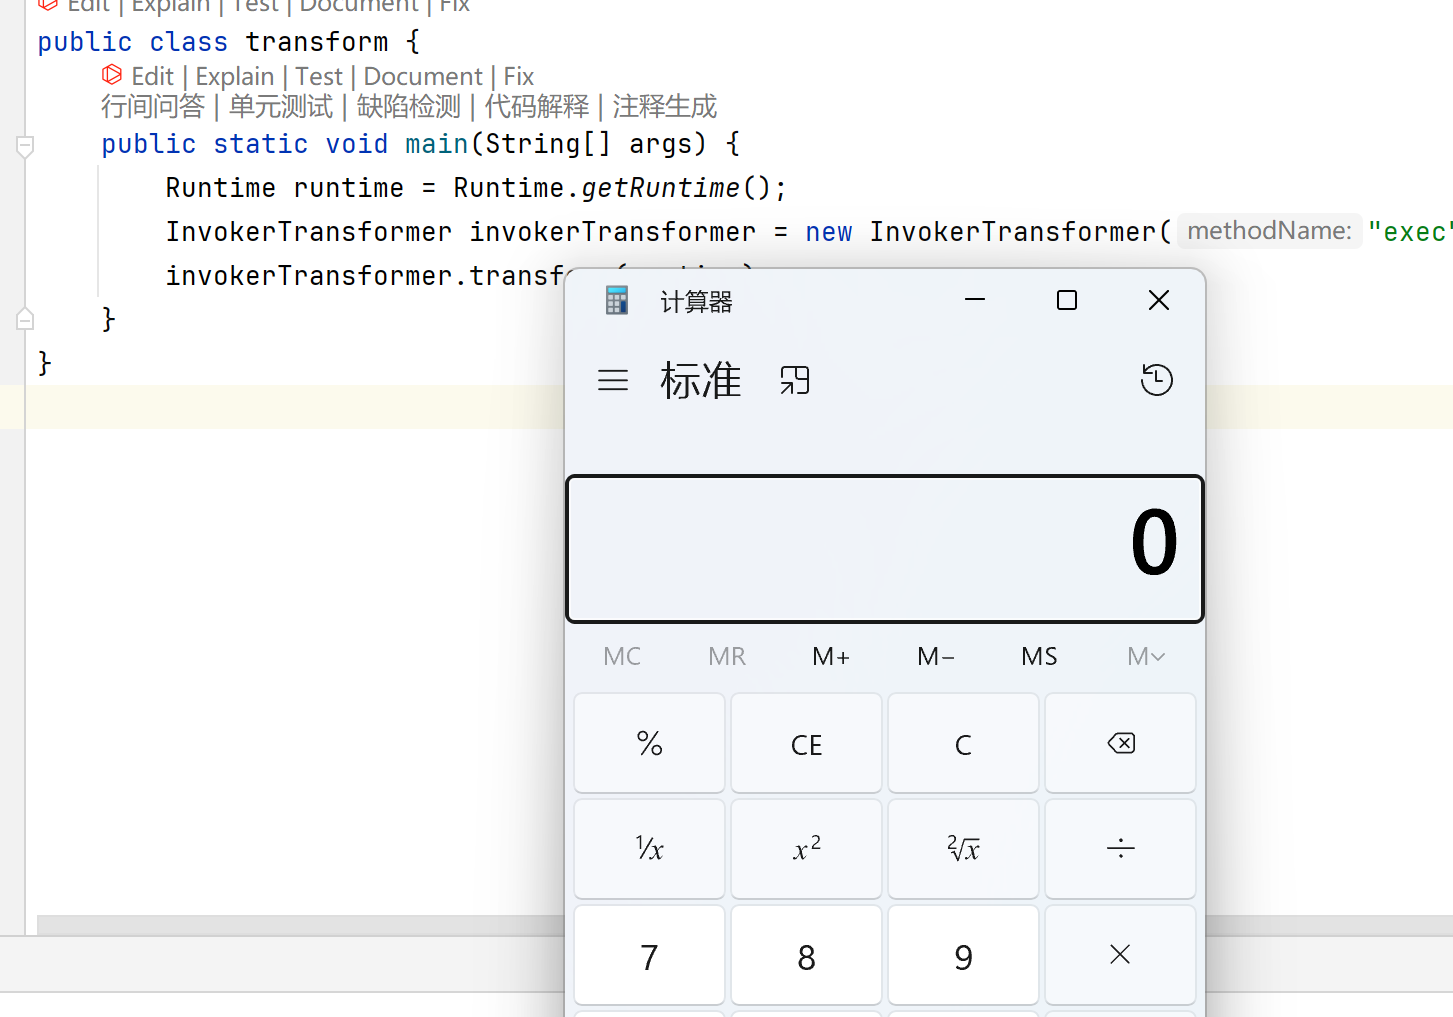
Task: Click the square root function button
Action: 964,849
